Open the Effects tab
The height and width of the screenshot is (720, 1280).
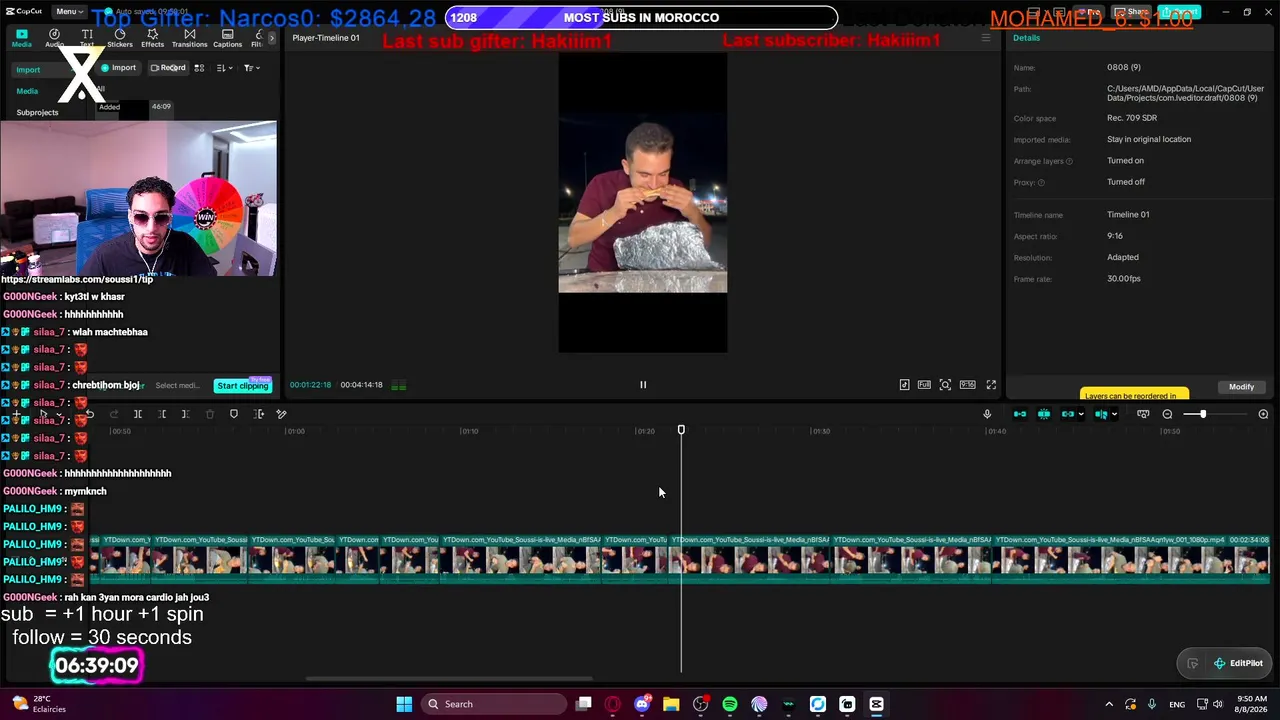(x=152, y=38)
